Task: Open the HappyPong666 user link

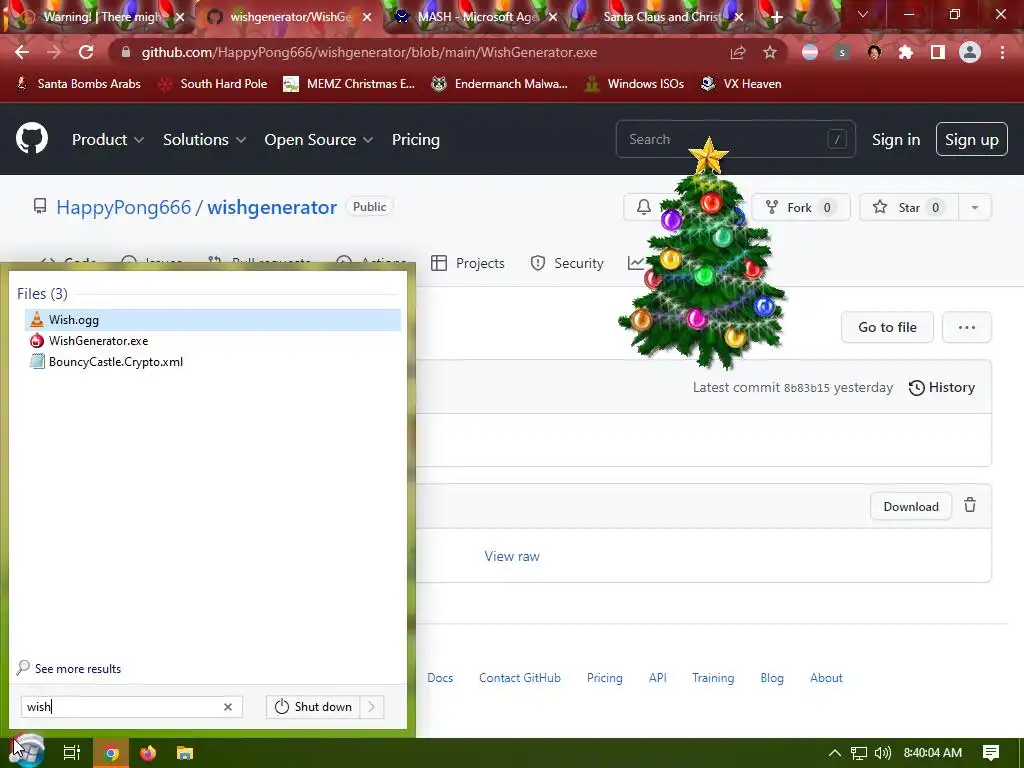Action: pyautogui.click(x=123, y=207)
